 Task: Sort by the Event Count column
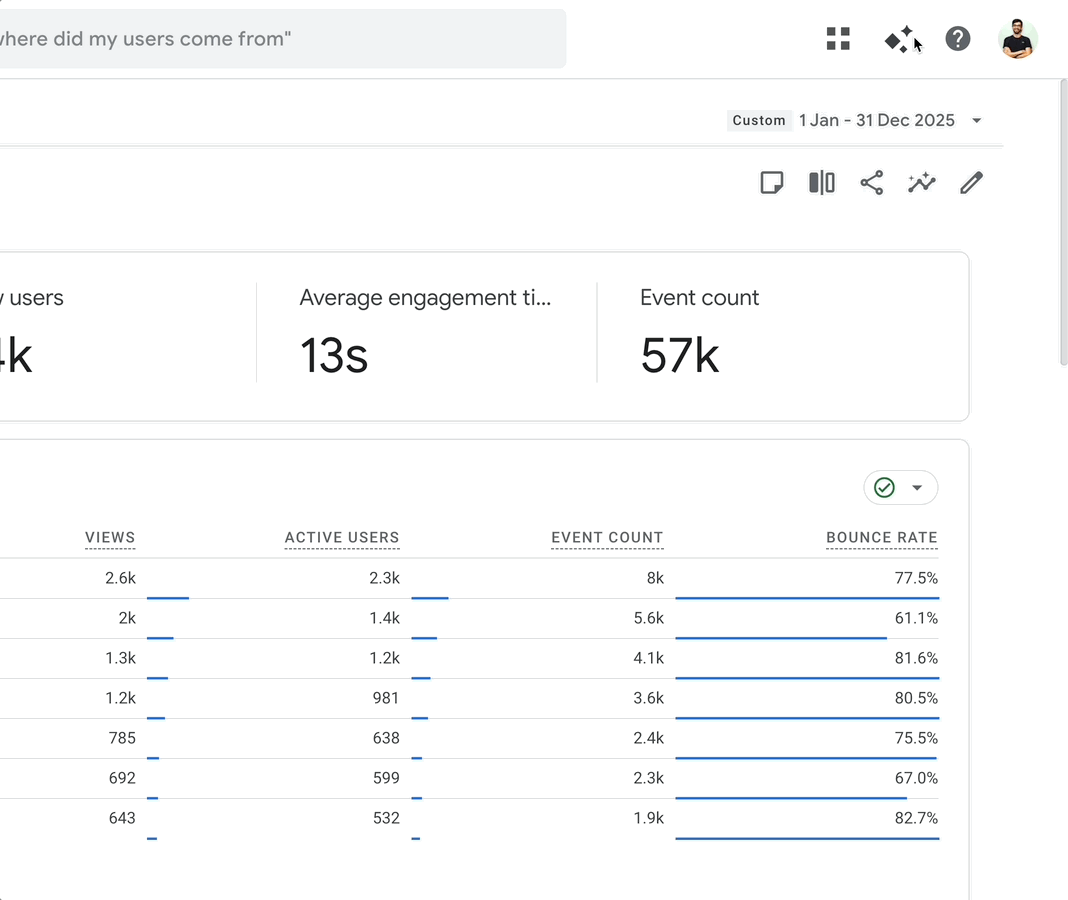(607, 537)
